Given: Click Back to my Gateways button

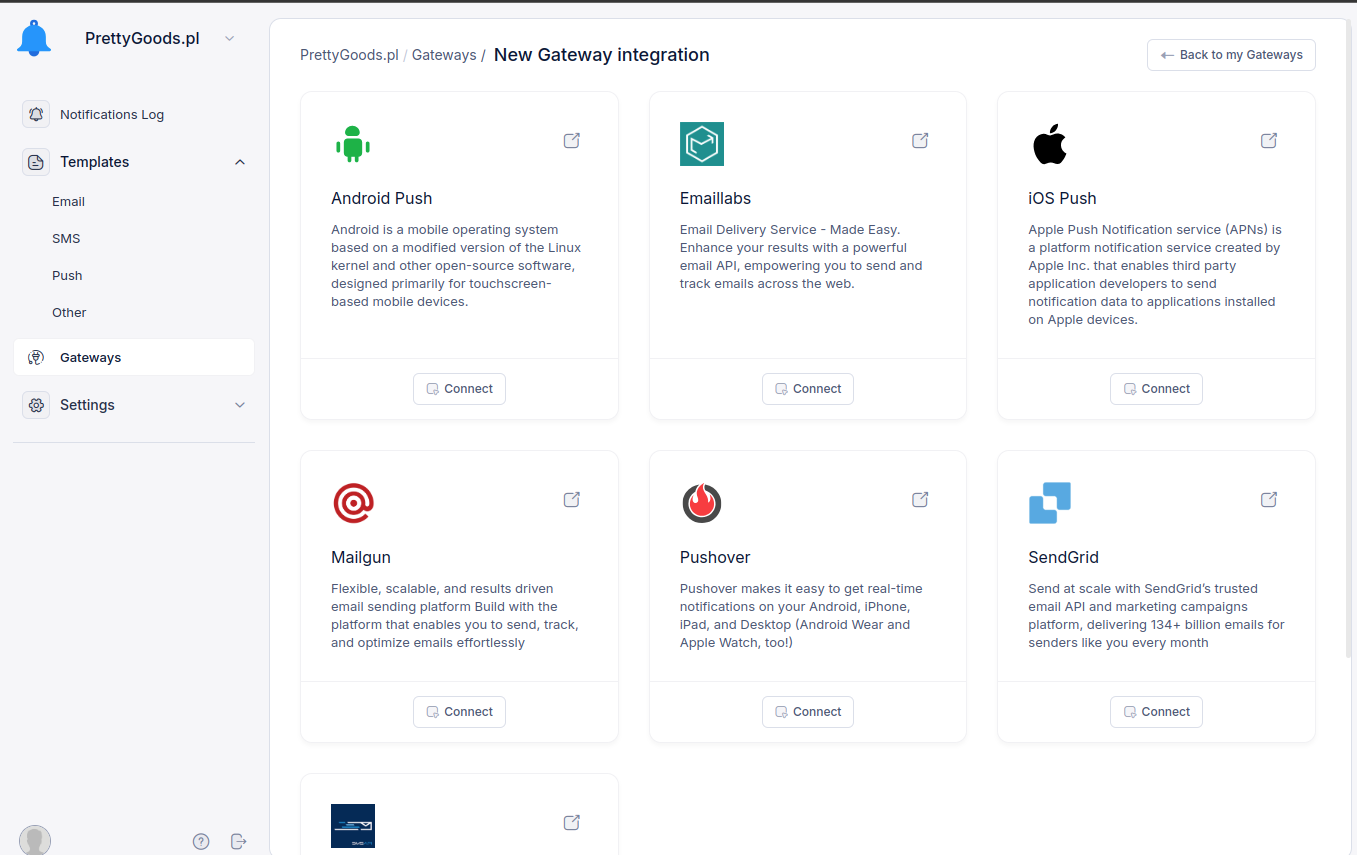Looking at the screenshot, I should [x=1231, y=55].
